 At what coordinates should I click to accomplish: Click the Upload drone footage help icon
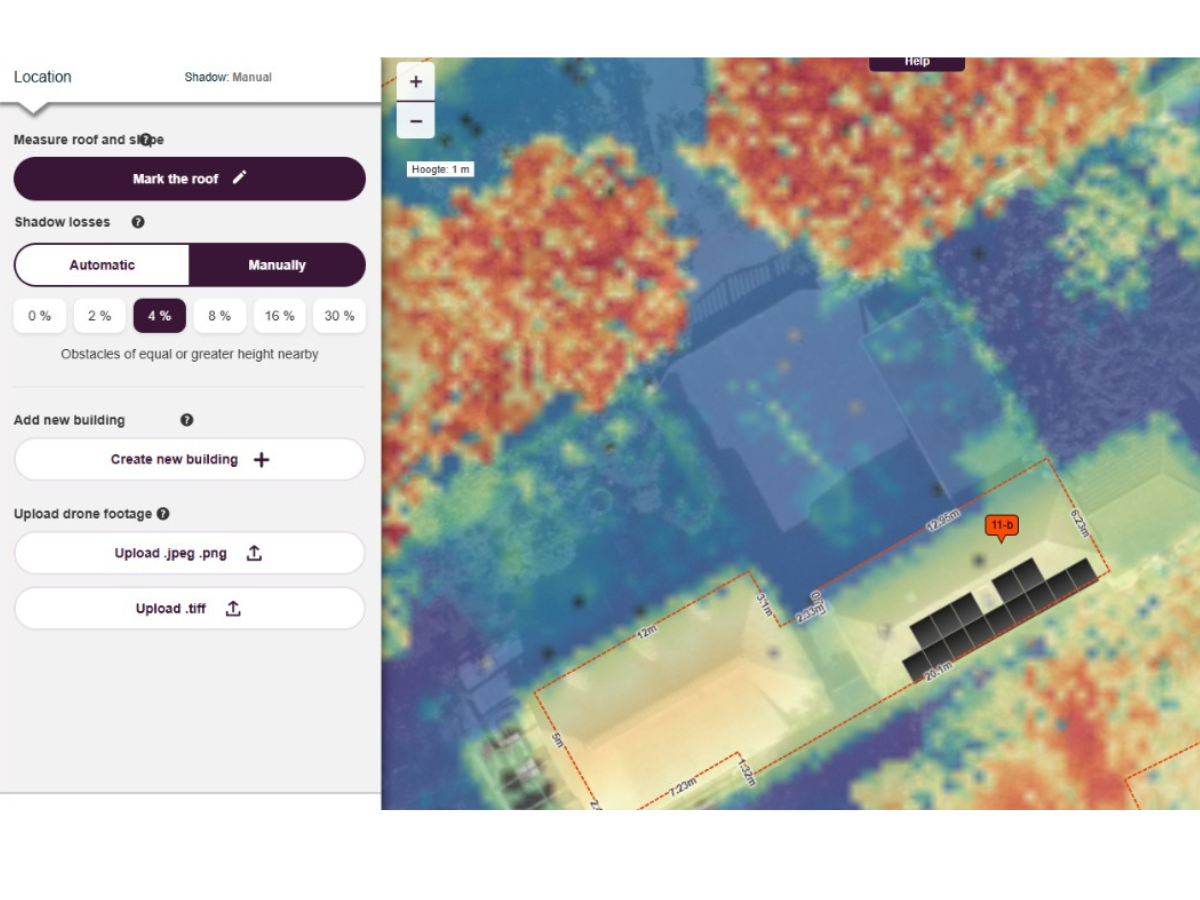163,514
